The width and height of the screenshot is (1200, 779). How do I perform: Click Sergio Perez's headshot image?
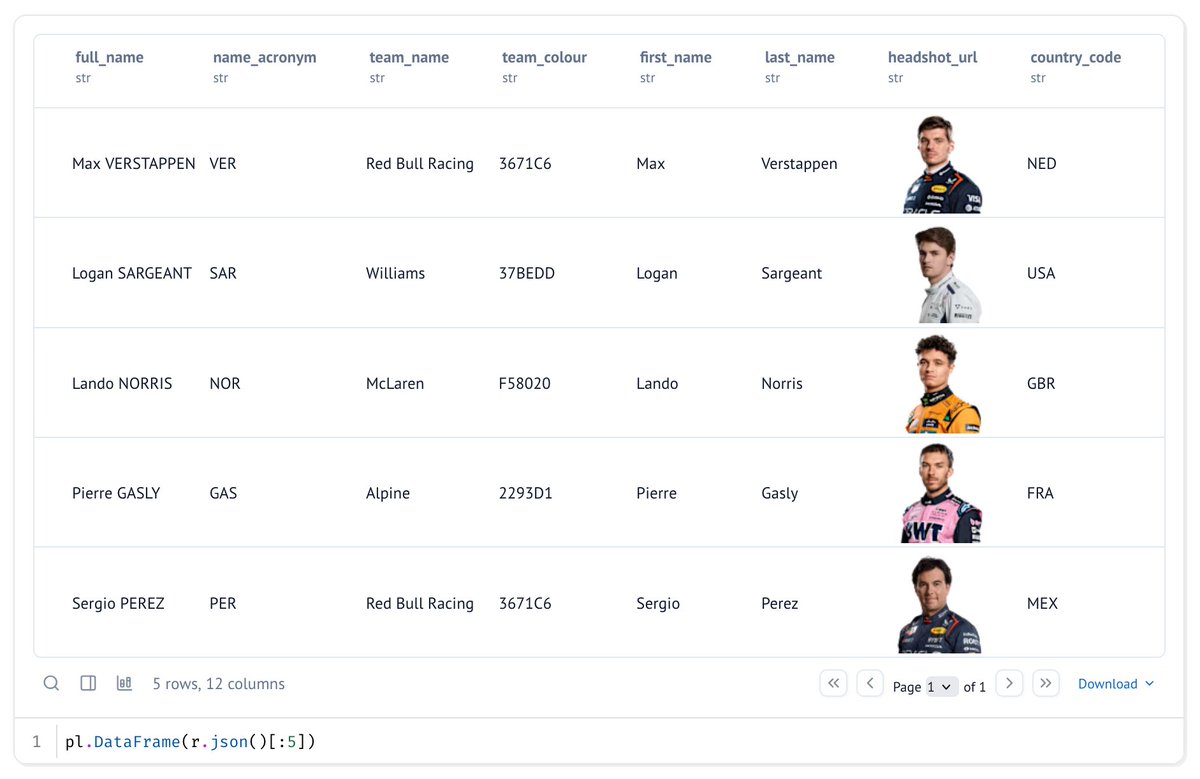click(942, 604)
